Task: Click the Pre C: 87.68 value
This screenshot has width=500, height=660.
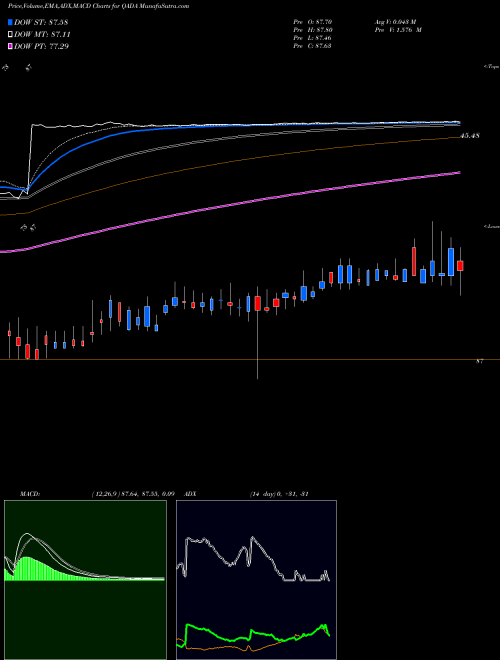Action: (312, 46)
